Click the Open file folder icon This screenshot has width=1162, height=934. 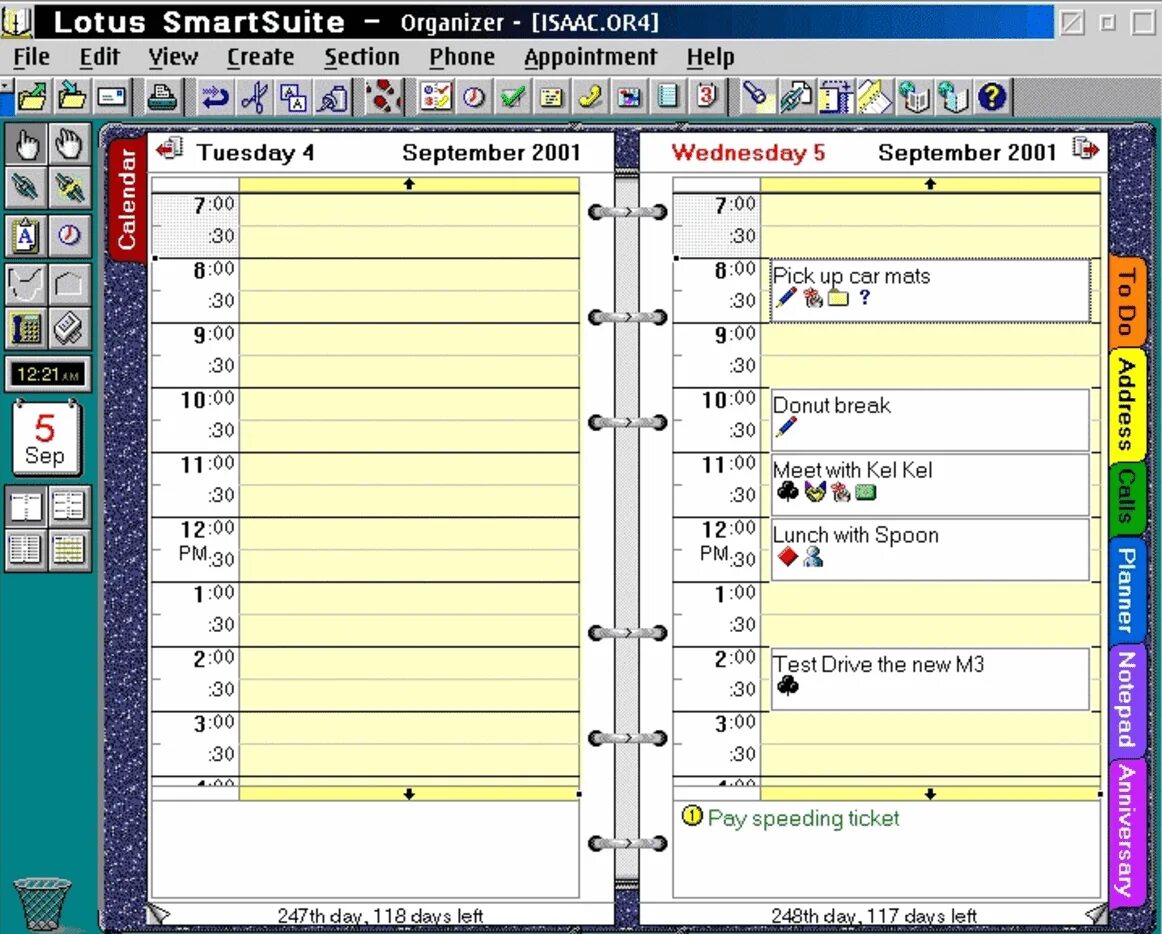click(32, 97)
